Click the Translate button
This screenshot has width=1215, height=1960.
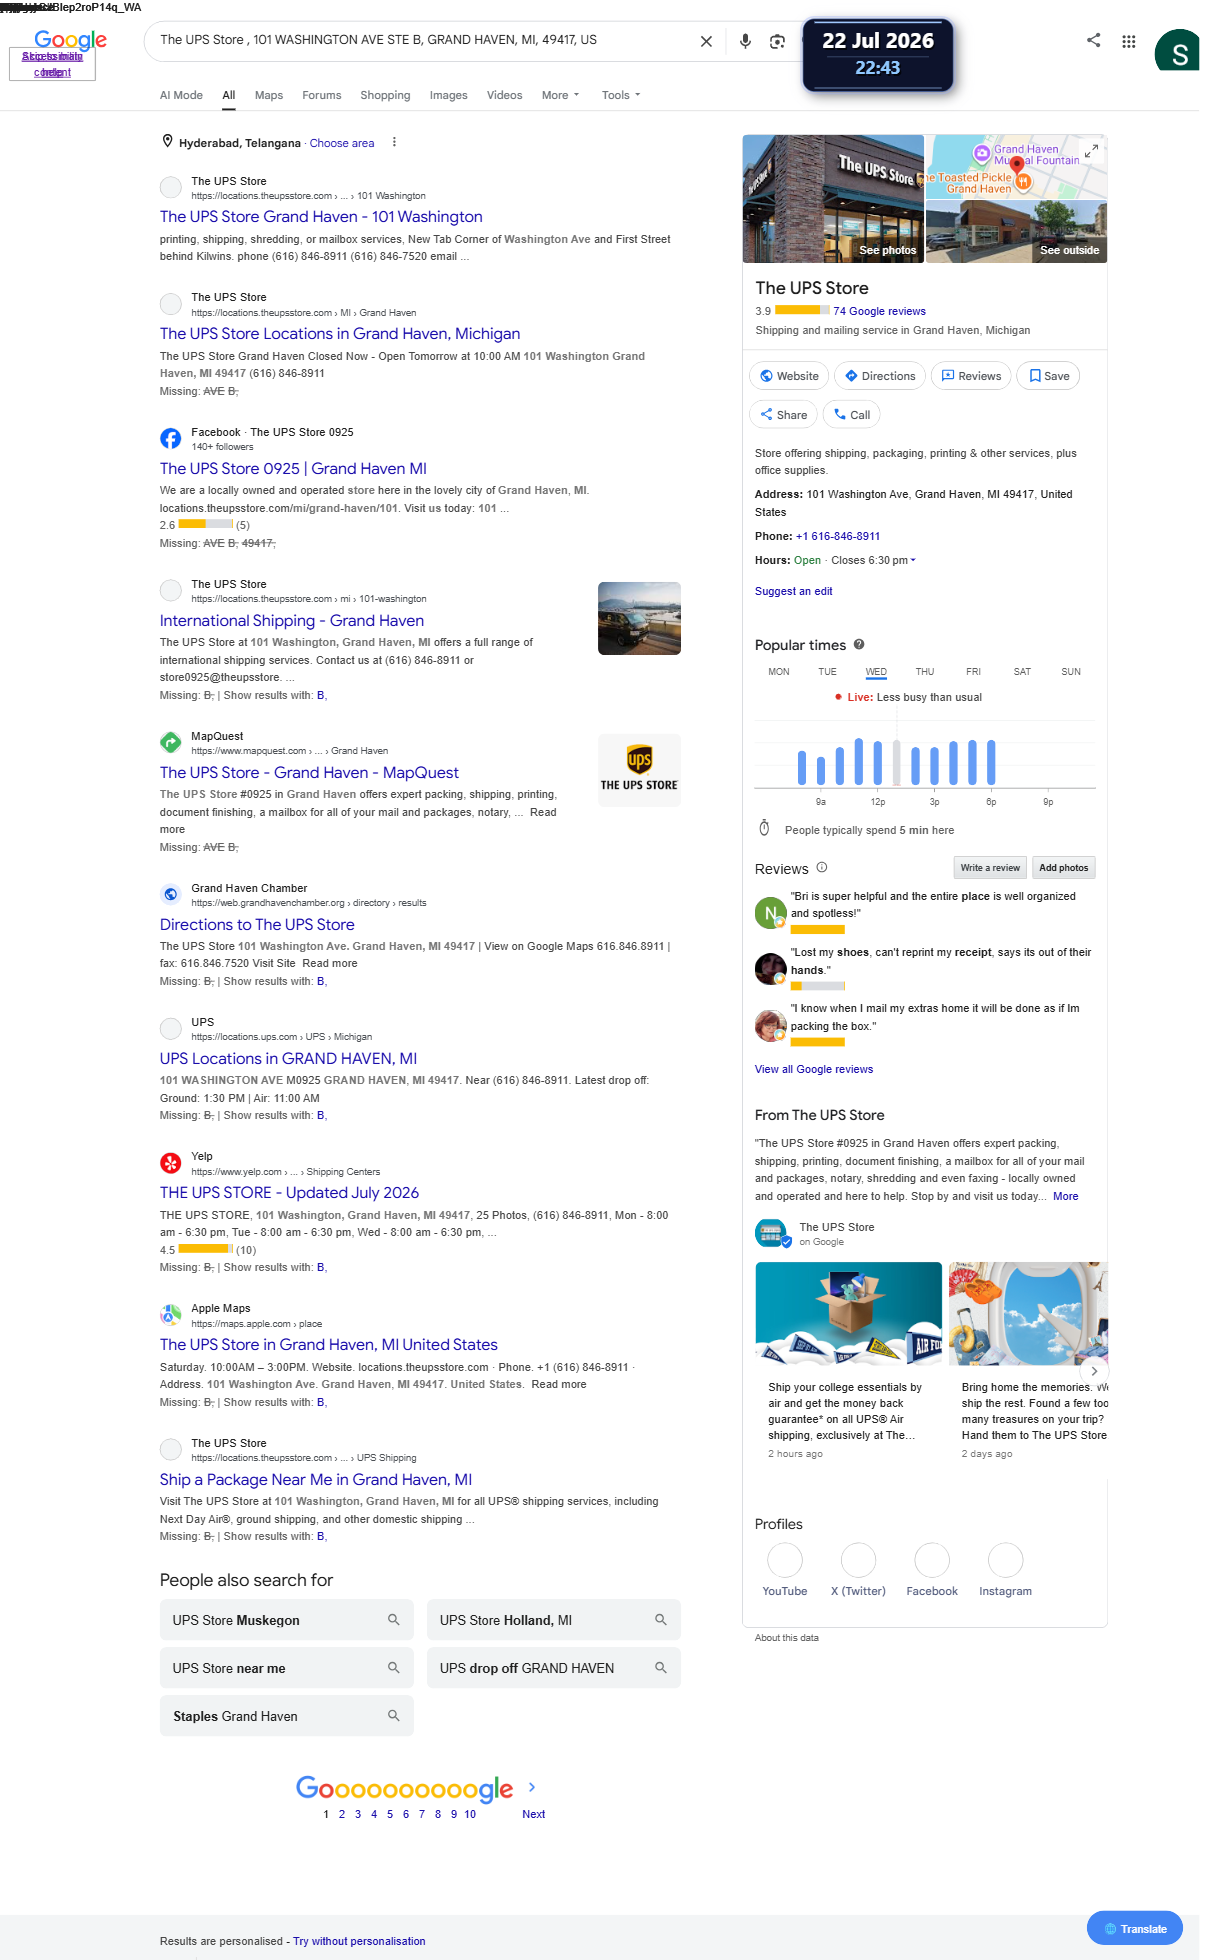click(x=1135, y=1929)
